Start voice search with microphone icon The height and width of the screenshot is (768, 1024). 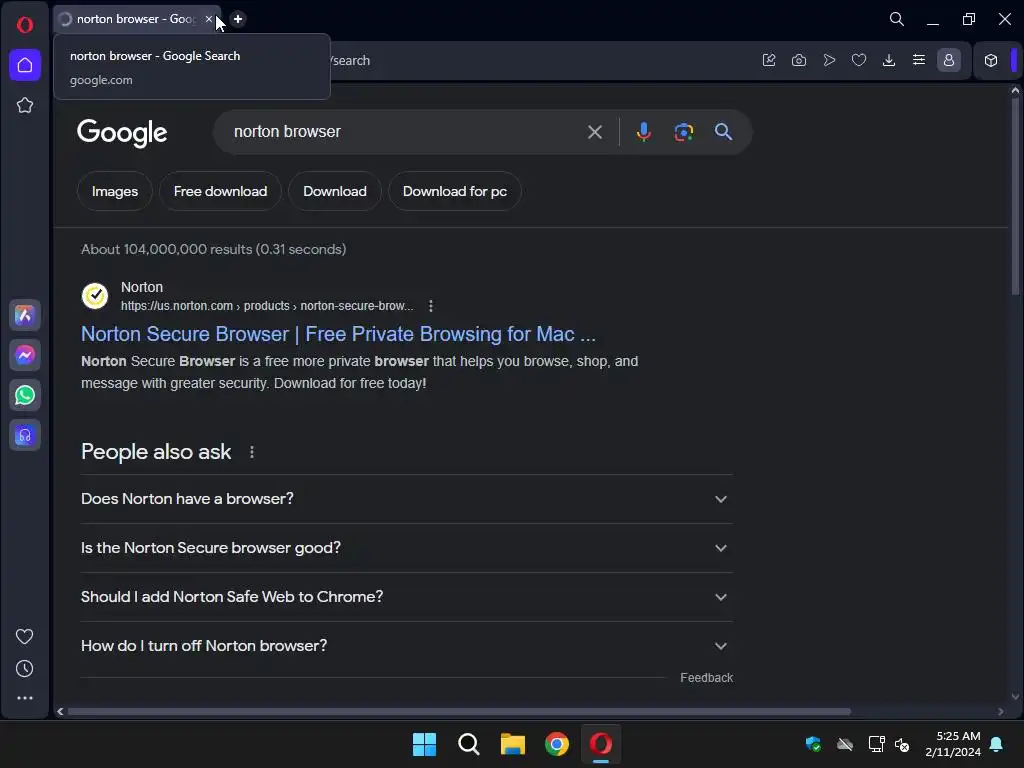coord(643,132)
